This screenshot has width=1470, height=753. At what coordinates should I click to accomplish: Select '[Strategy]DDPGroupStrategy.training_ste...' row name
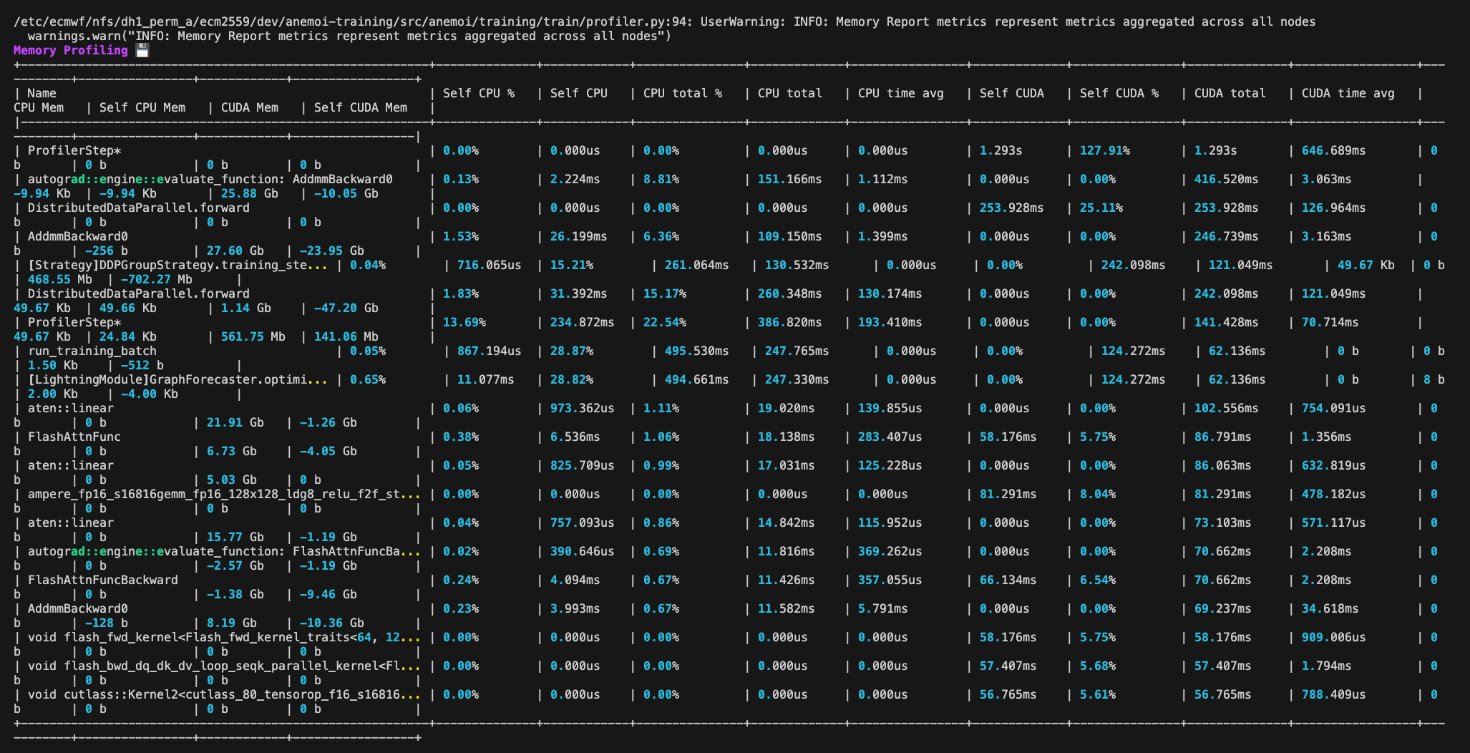pyautogui.click(x=178, y=265)
